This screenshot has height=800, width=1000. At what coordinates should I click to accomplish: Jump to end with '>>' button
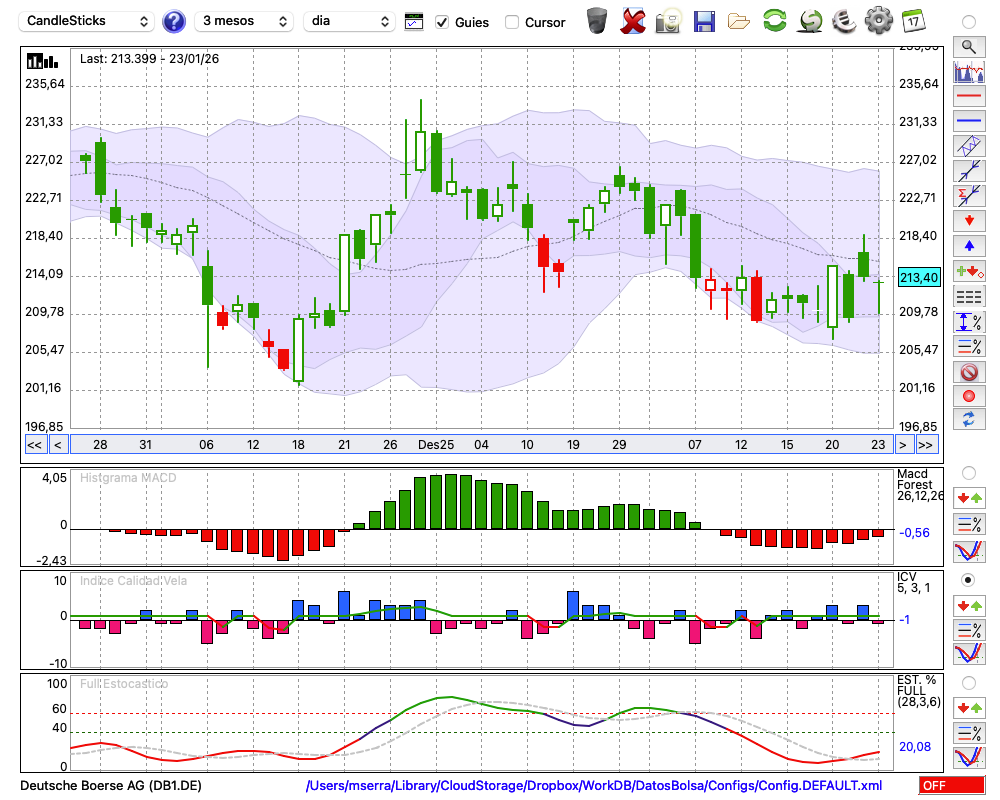point(926,445)
